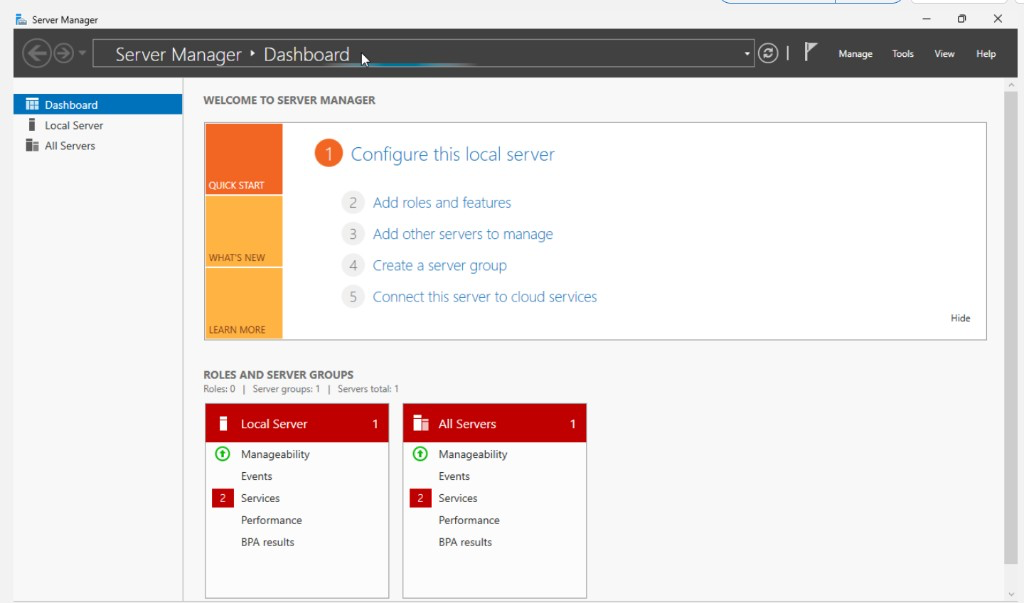
Task: Click the step 3 number circle
Action: click(353, 234)
